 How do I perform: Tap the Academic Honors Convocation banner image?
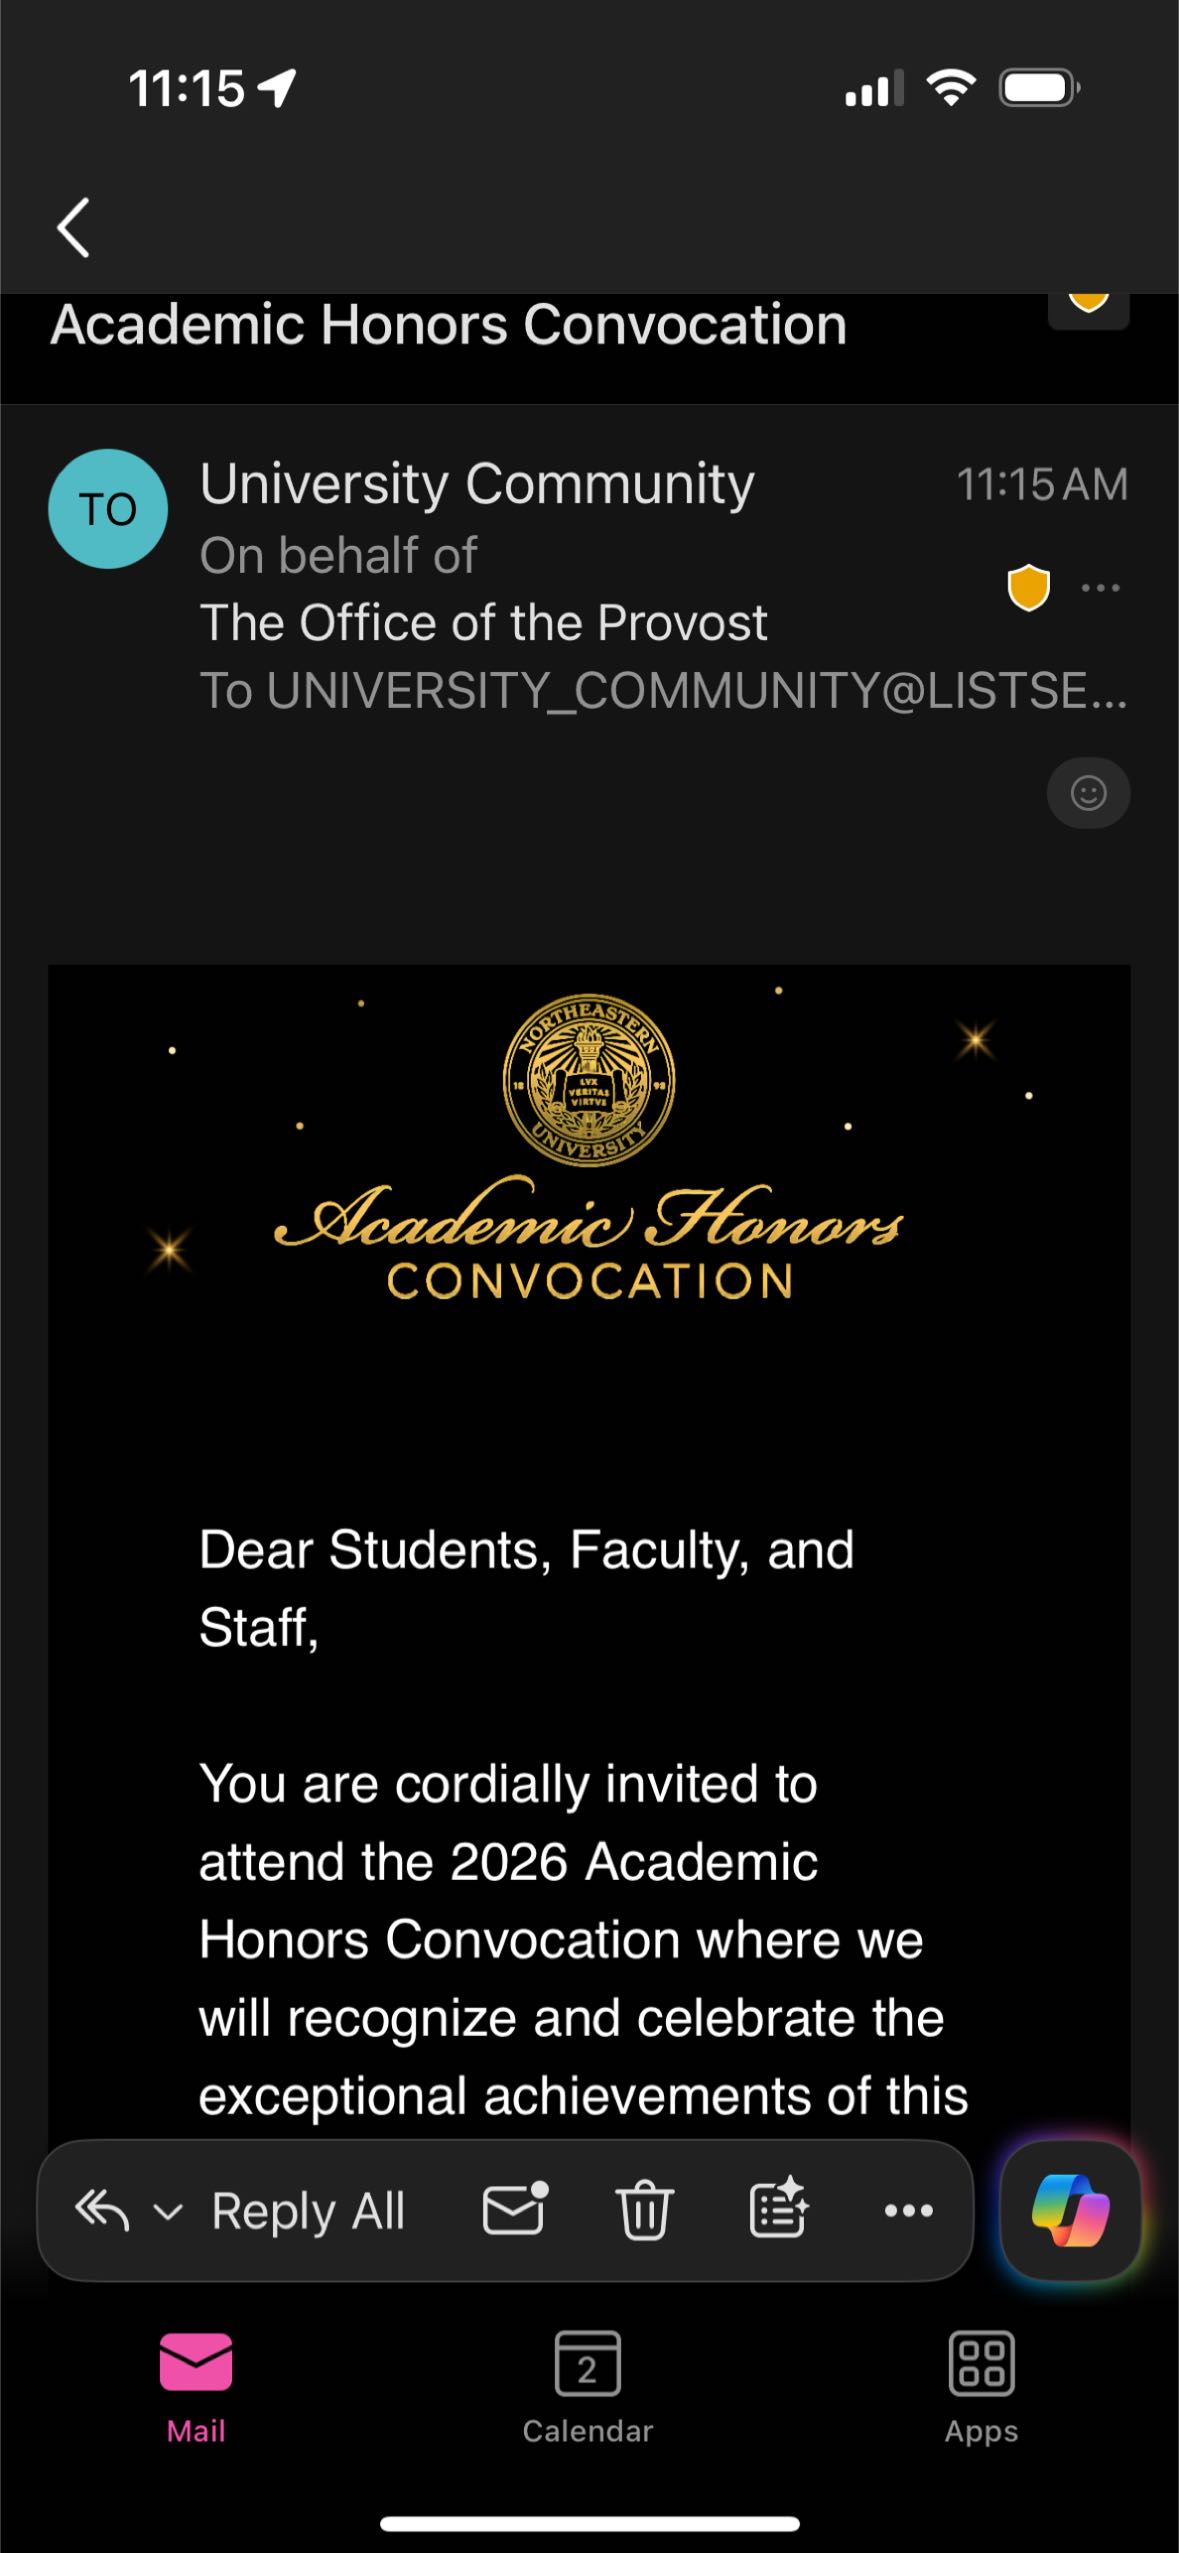click(589, 1150)
